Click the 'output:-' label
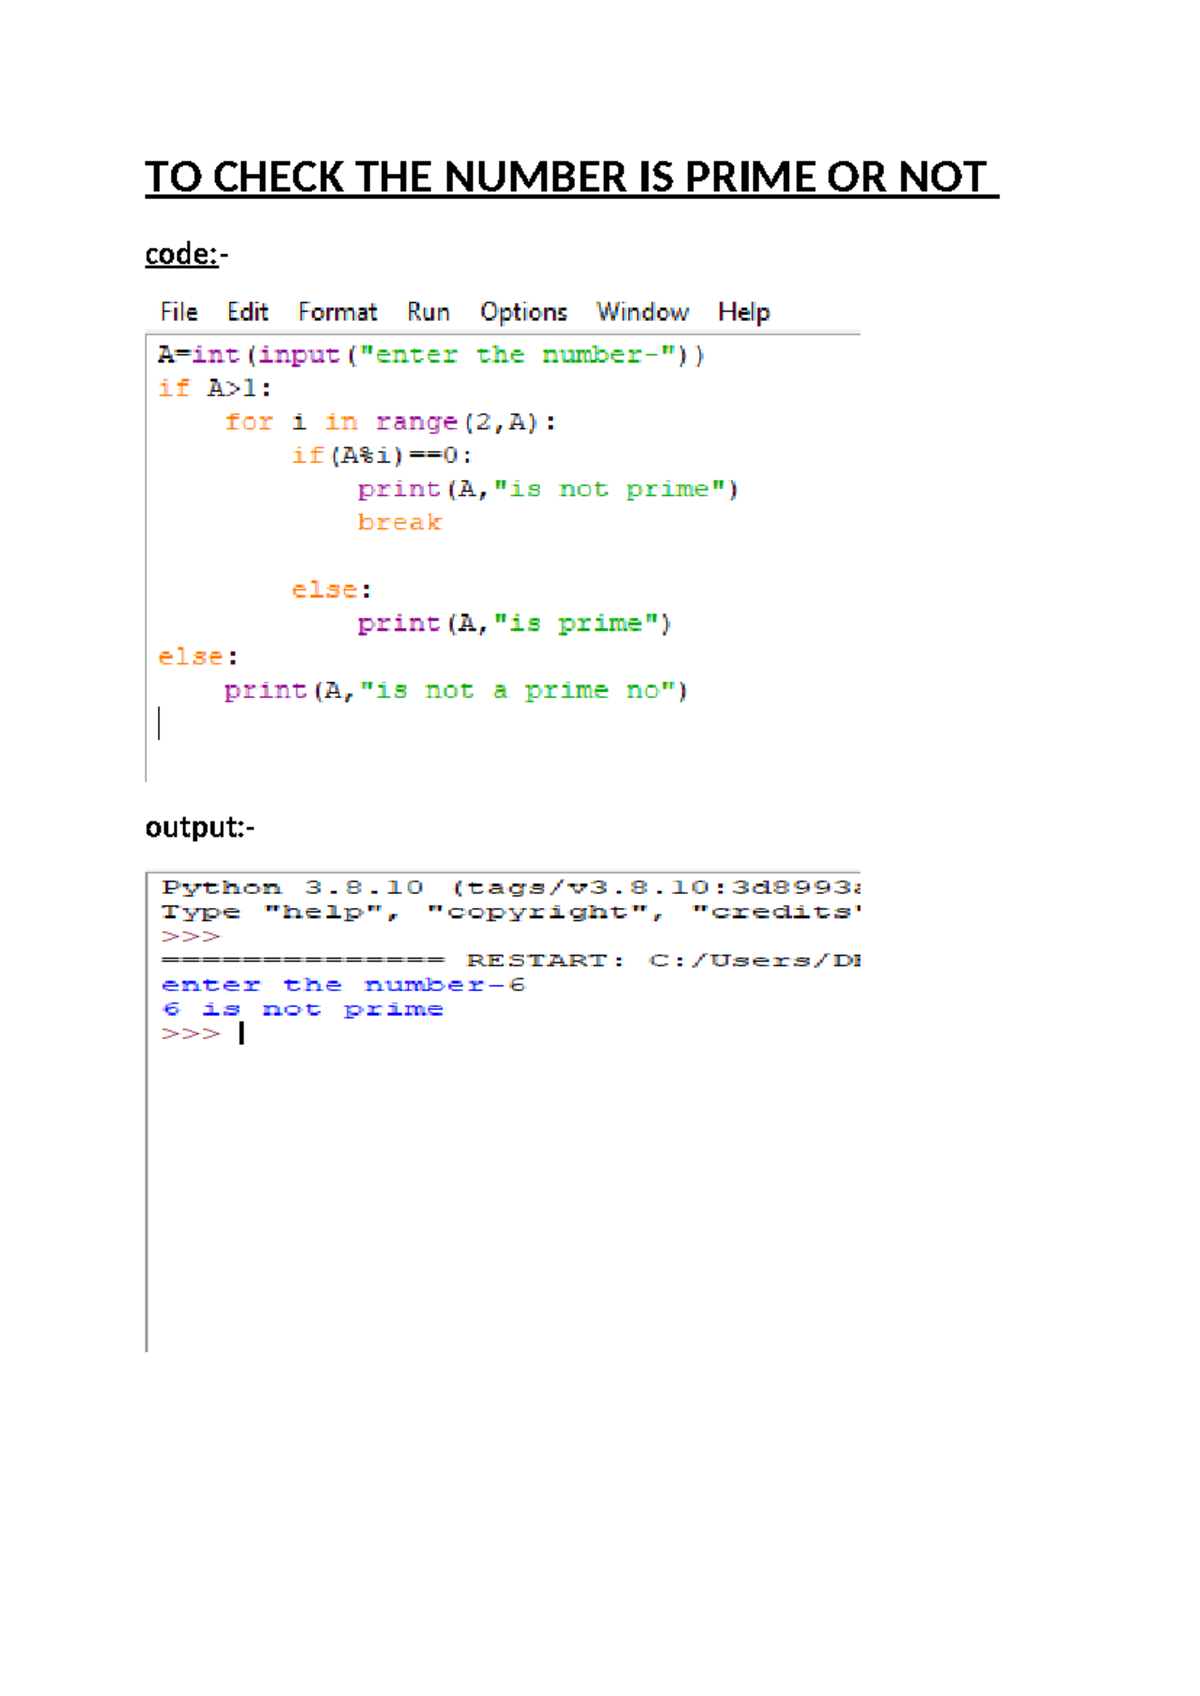 coord(200,827)
